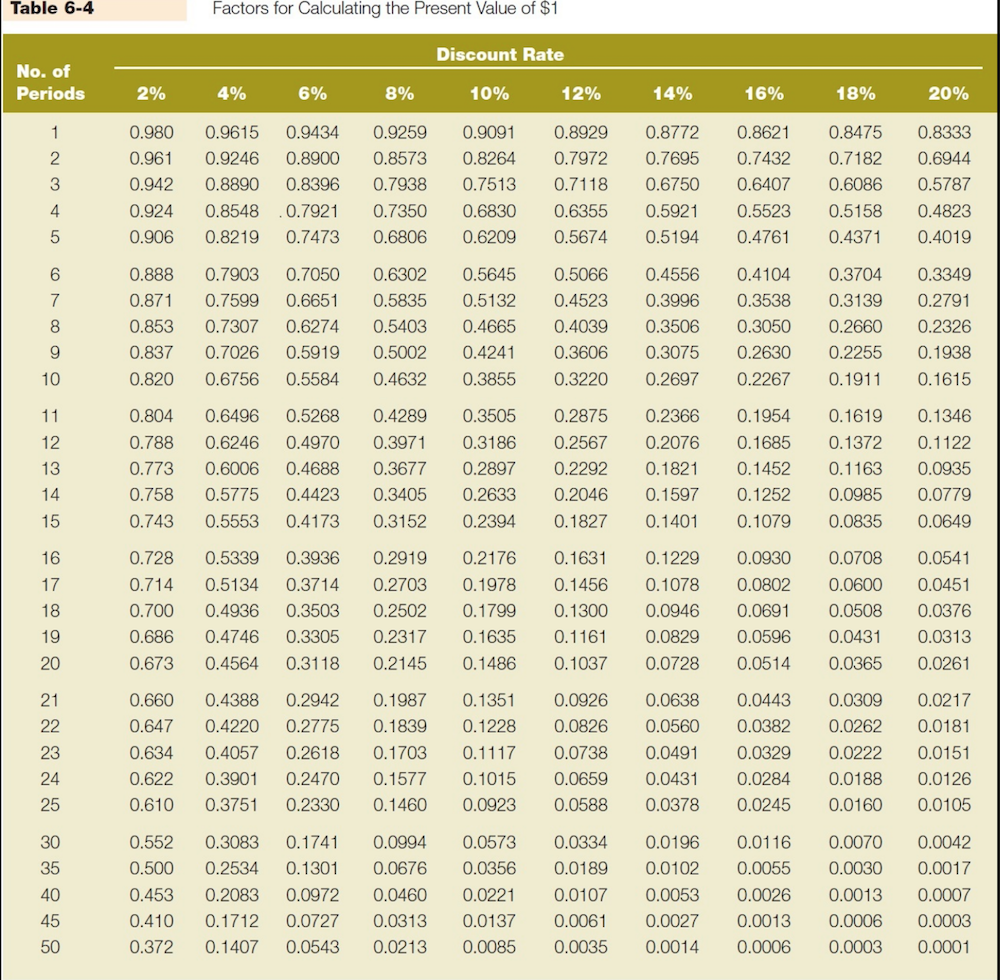1000x980 pixels.
Task: Click the 16% column header
Action: tap(764, 94)
